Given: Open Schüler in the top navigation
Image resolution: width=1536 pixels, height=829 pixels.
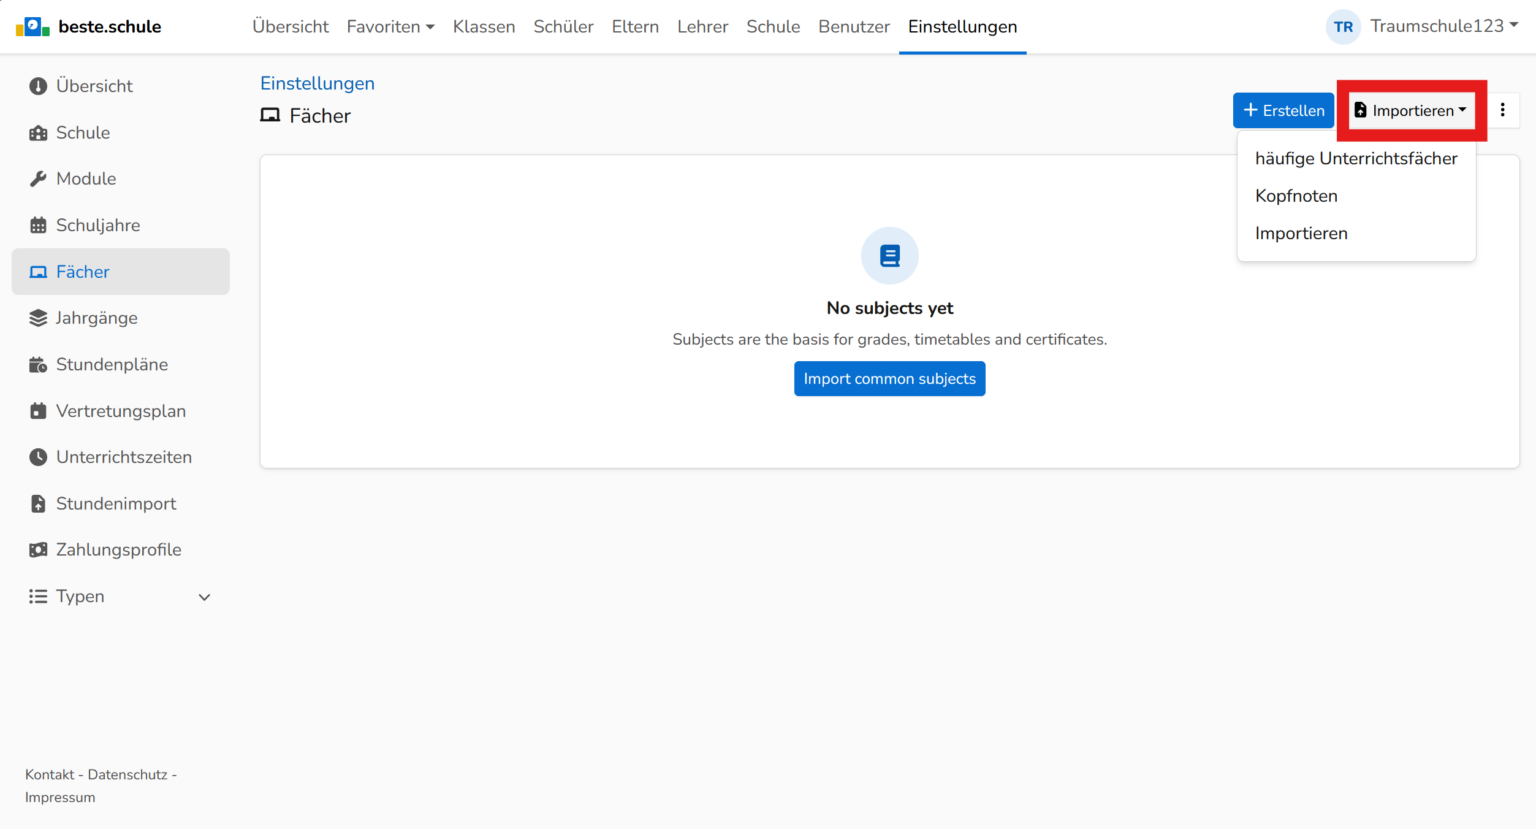Looking at the screenshot, I should coord(563,27).
